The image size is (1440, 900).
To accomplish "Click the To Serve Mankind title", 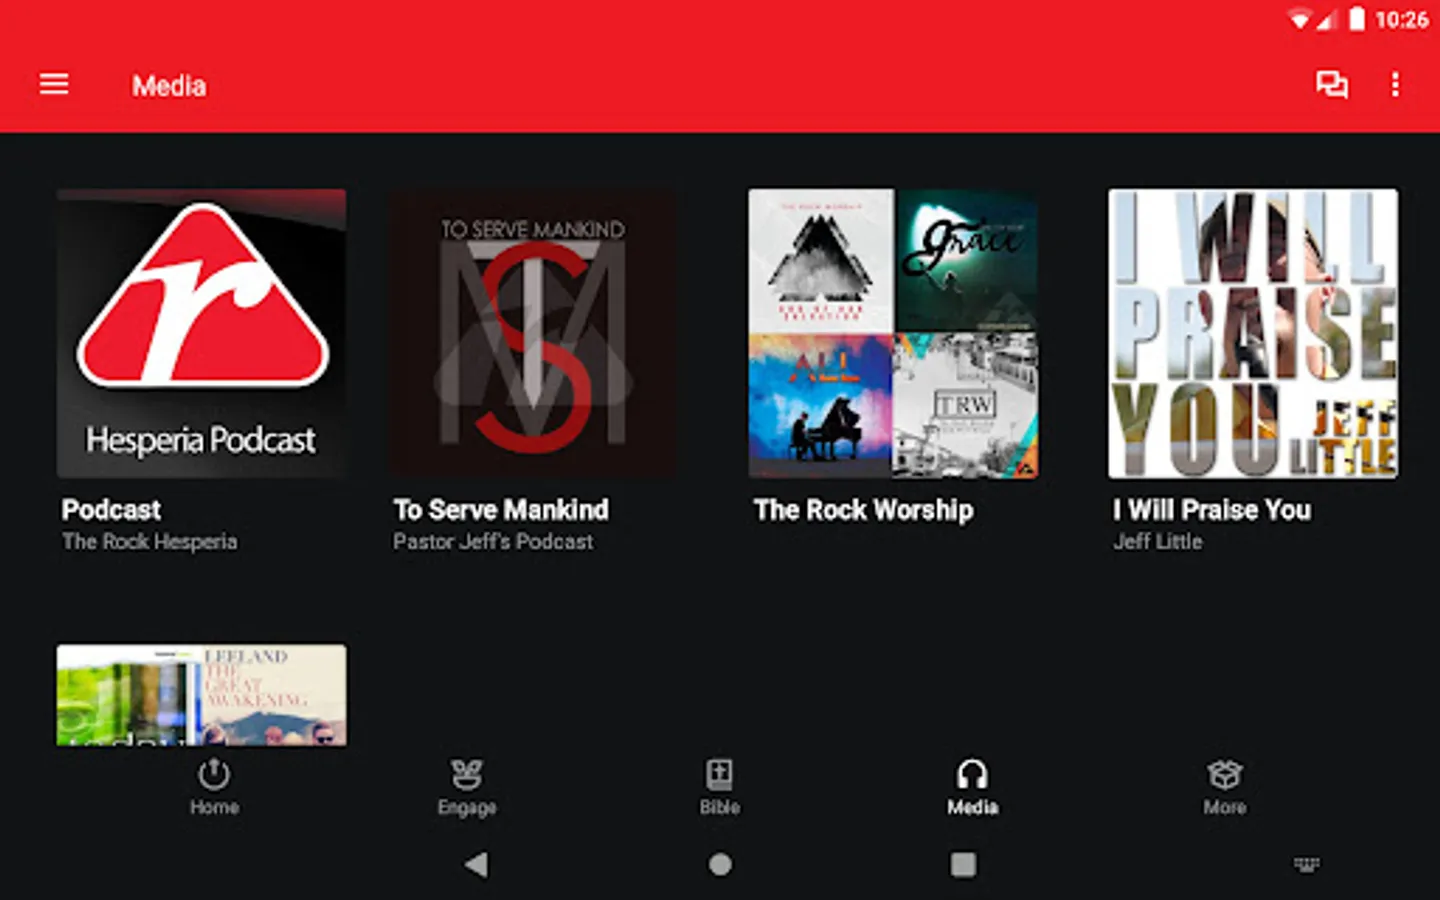I will click(x=501, y=510).
